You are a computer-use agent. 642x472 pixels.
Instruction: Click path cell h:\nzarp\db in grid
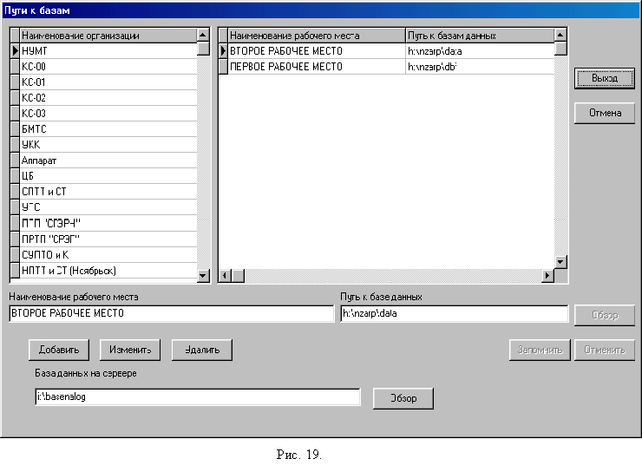(x=480, y=66)
